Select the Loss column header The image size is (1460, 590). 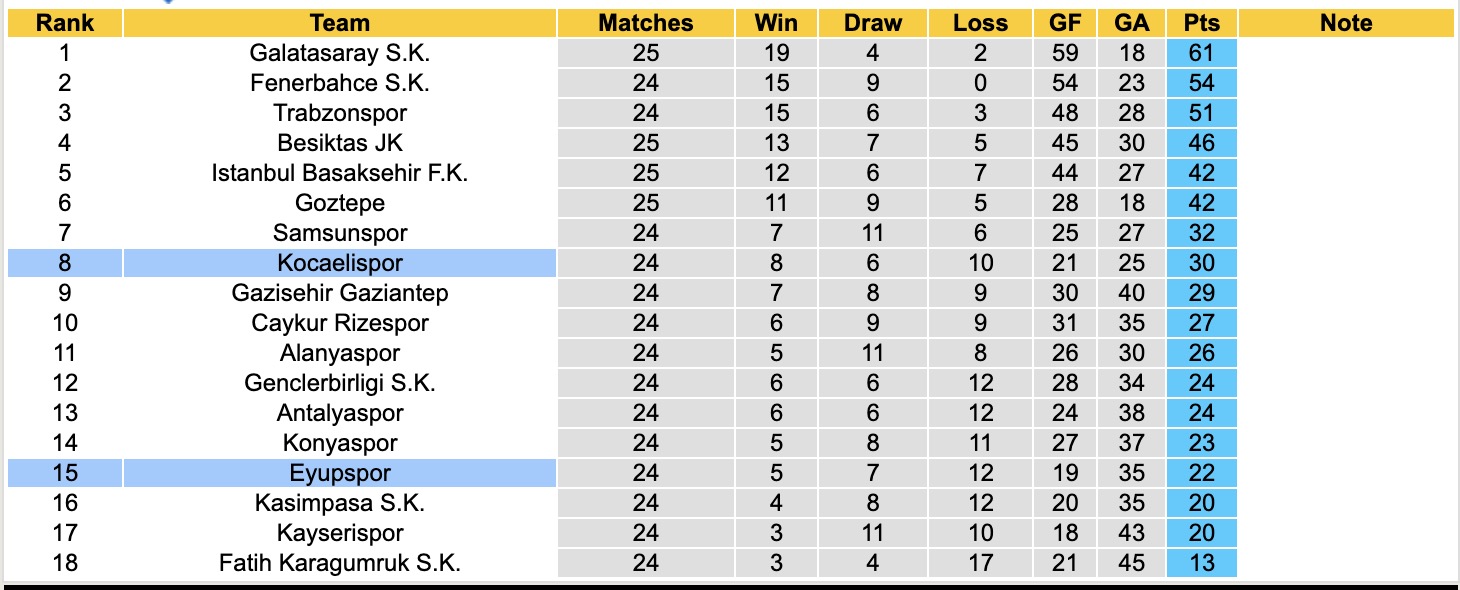click(x=980, y=23)
